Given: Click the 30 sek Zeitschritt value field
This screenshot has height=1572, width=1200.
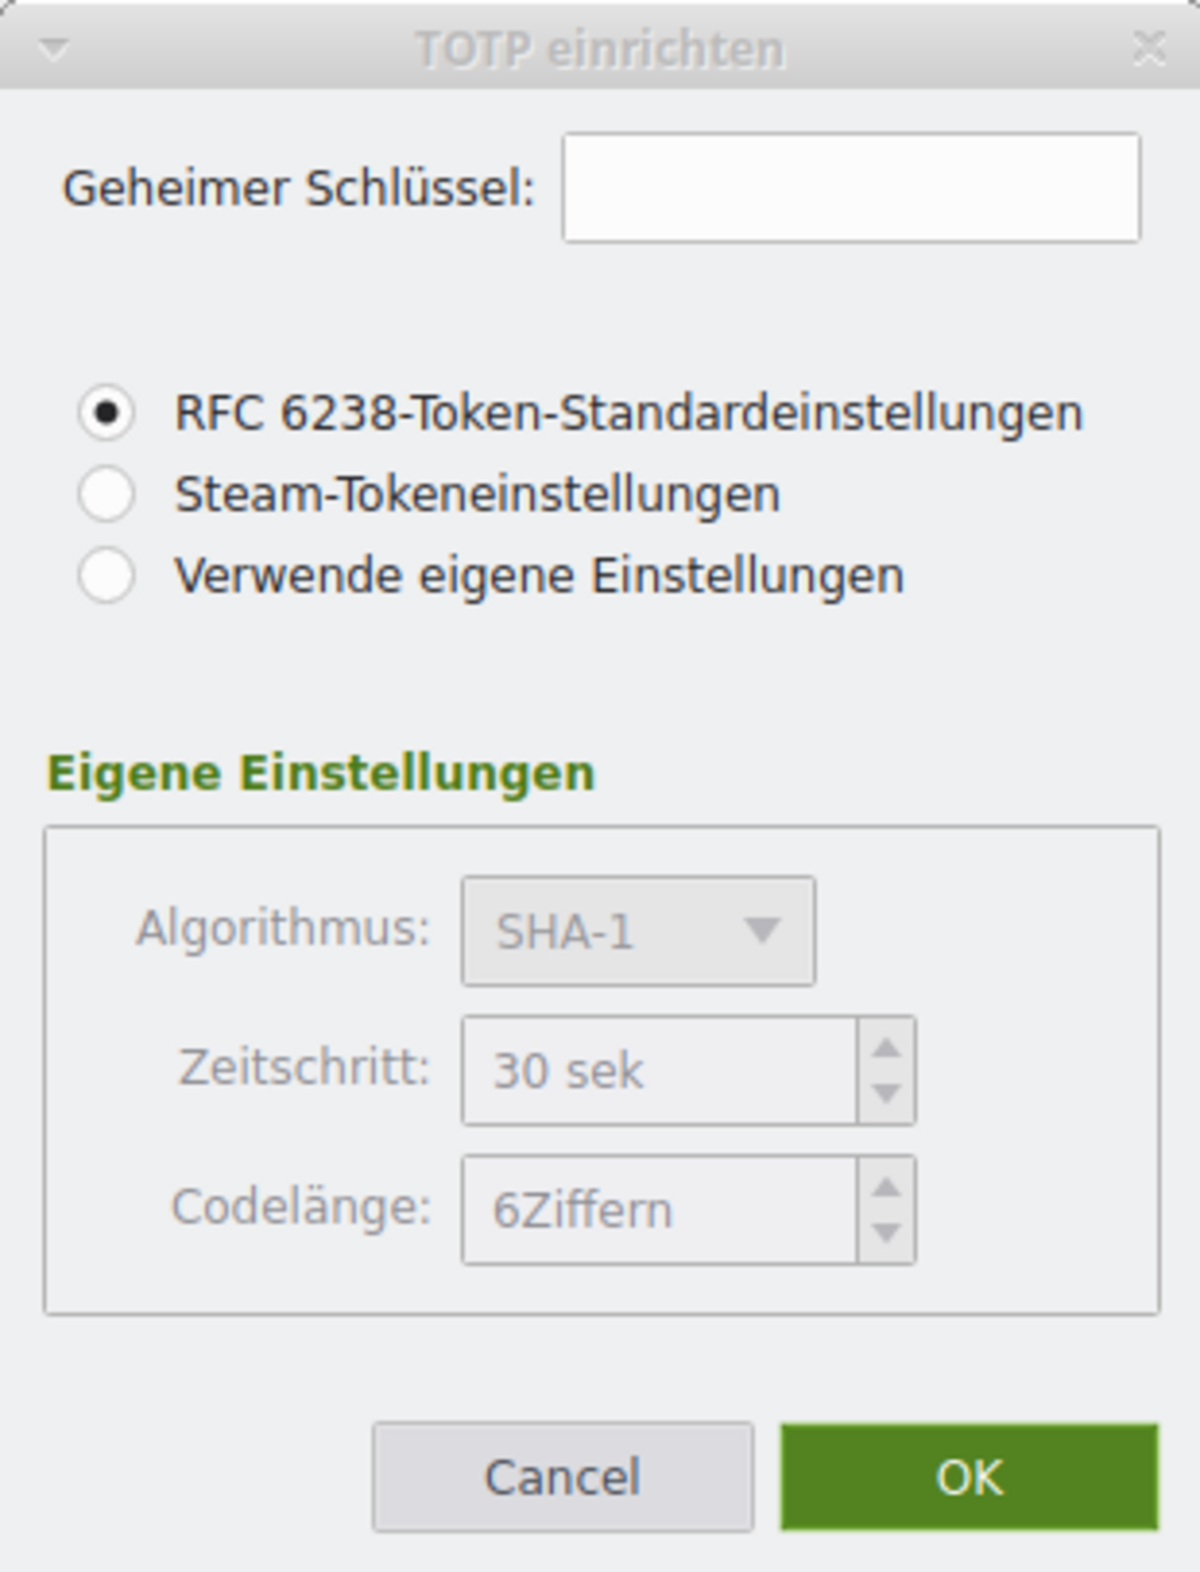Looking at the screenshot, I should [x=658, y=1071].
